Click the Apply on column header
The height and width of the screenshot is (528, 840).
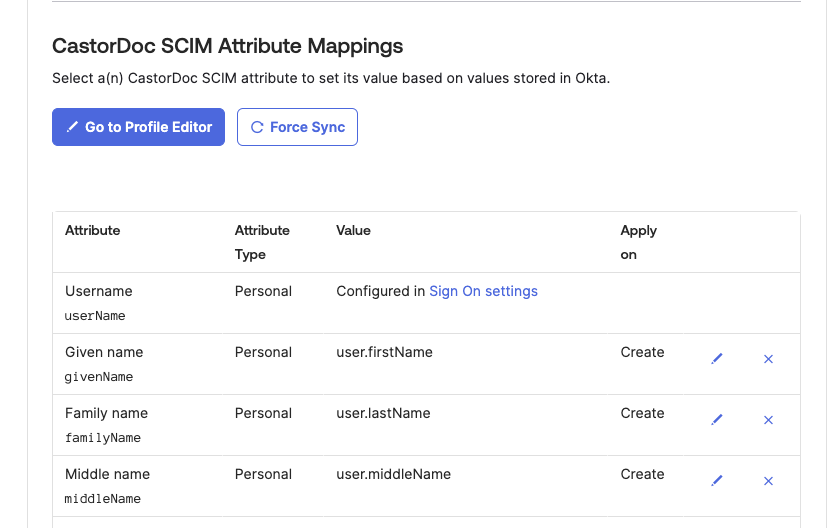pos(638,242)
